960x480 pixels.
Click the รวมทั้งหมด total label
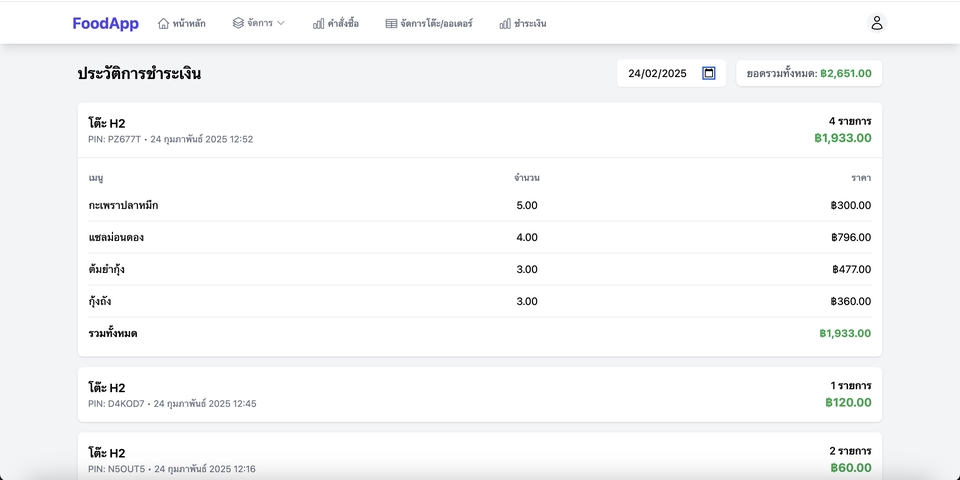click(113, 334)
